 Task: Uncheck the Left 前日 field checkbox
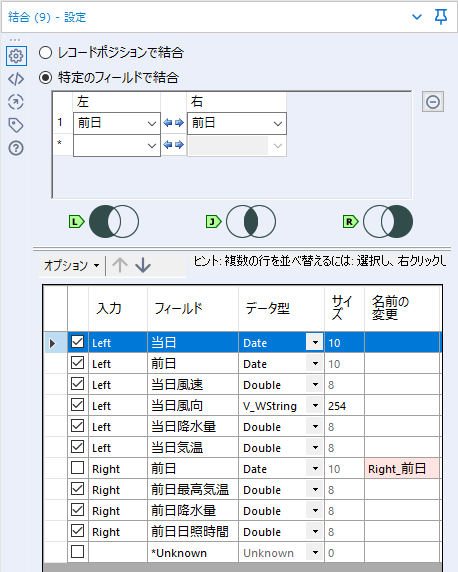[77, 363]
